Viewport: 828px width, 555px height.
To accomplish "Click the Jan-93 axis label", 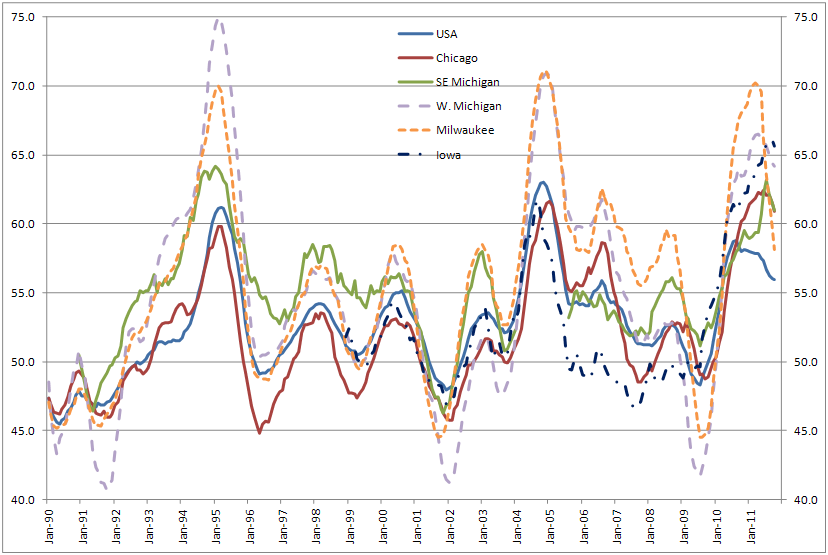I will (149, 526).
